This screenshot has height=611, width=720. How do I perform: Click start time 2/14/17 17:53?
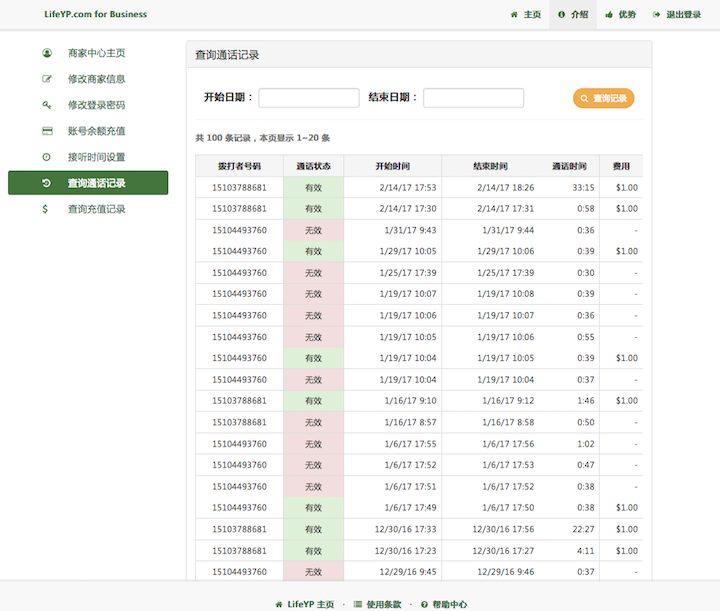[x=408, y=187]
